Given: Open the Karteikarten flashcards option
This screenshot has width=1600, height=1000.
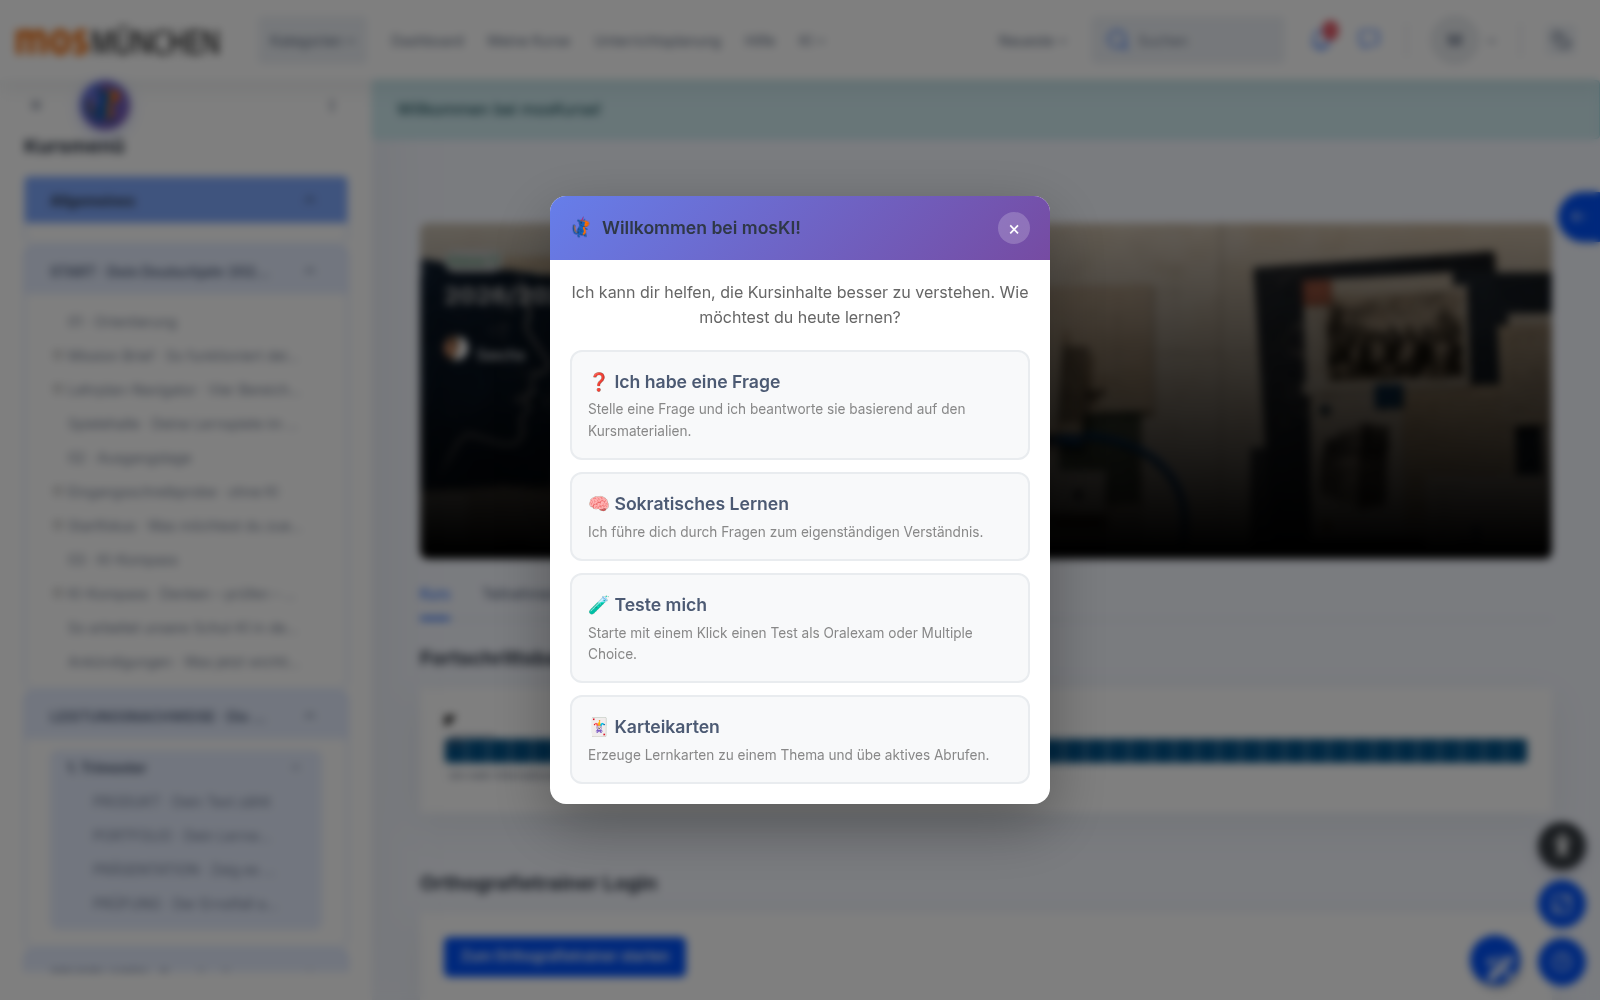Looking at the screenshot, I should (x=800, y=739).
